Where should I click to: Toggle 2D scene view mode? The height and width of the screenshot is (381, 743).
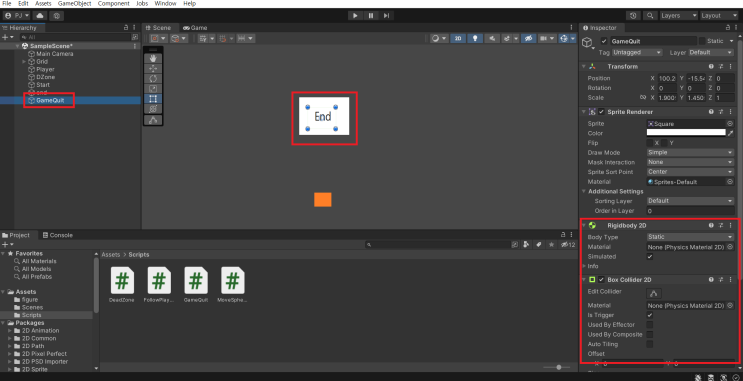(458, 38)
